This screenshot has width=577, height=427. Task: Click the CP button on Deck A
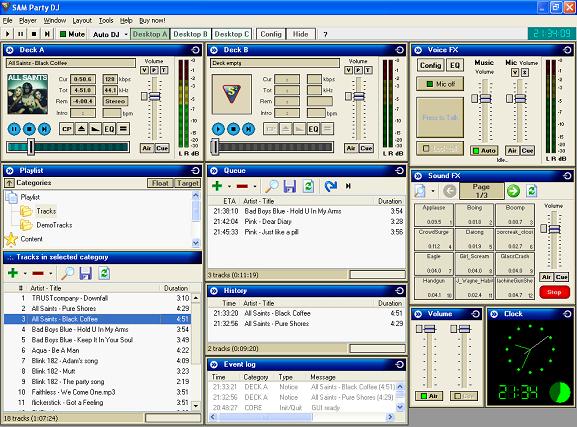[67, 129]
